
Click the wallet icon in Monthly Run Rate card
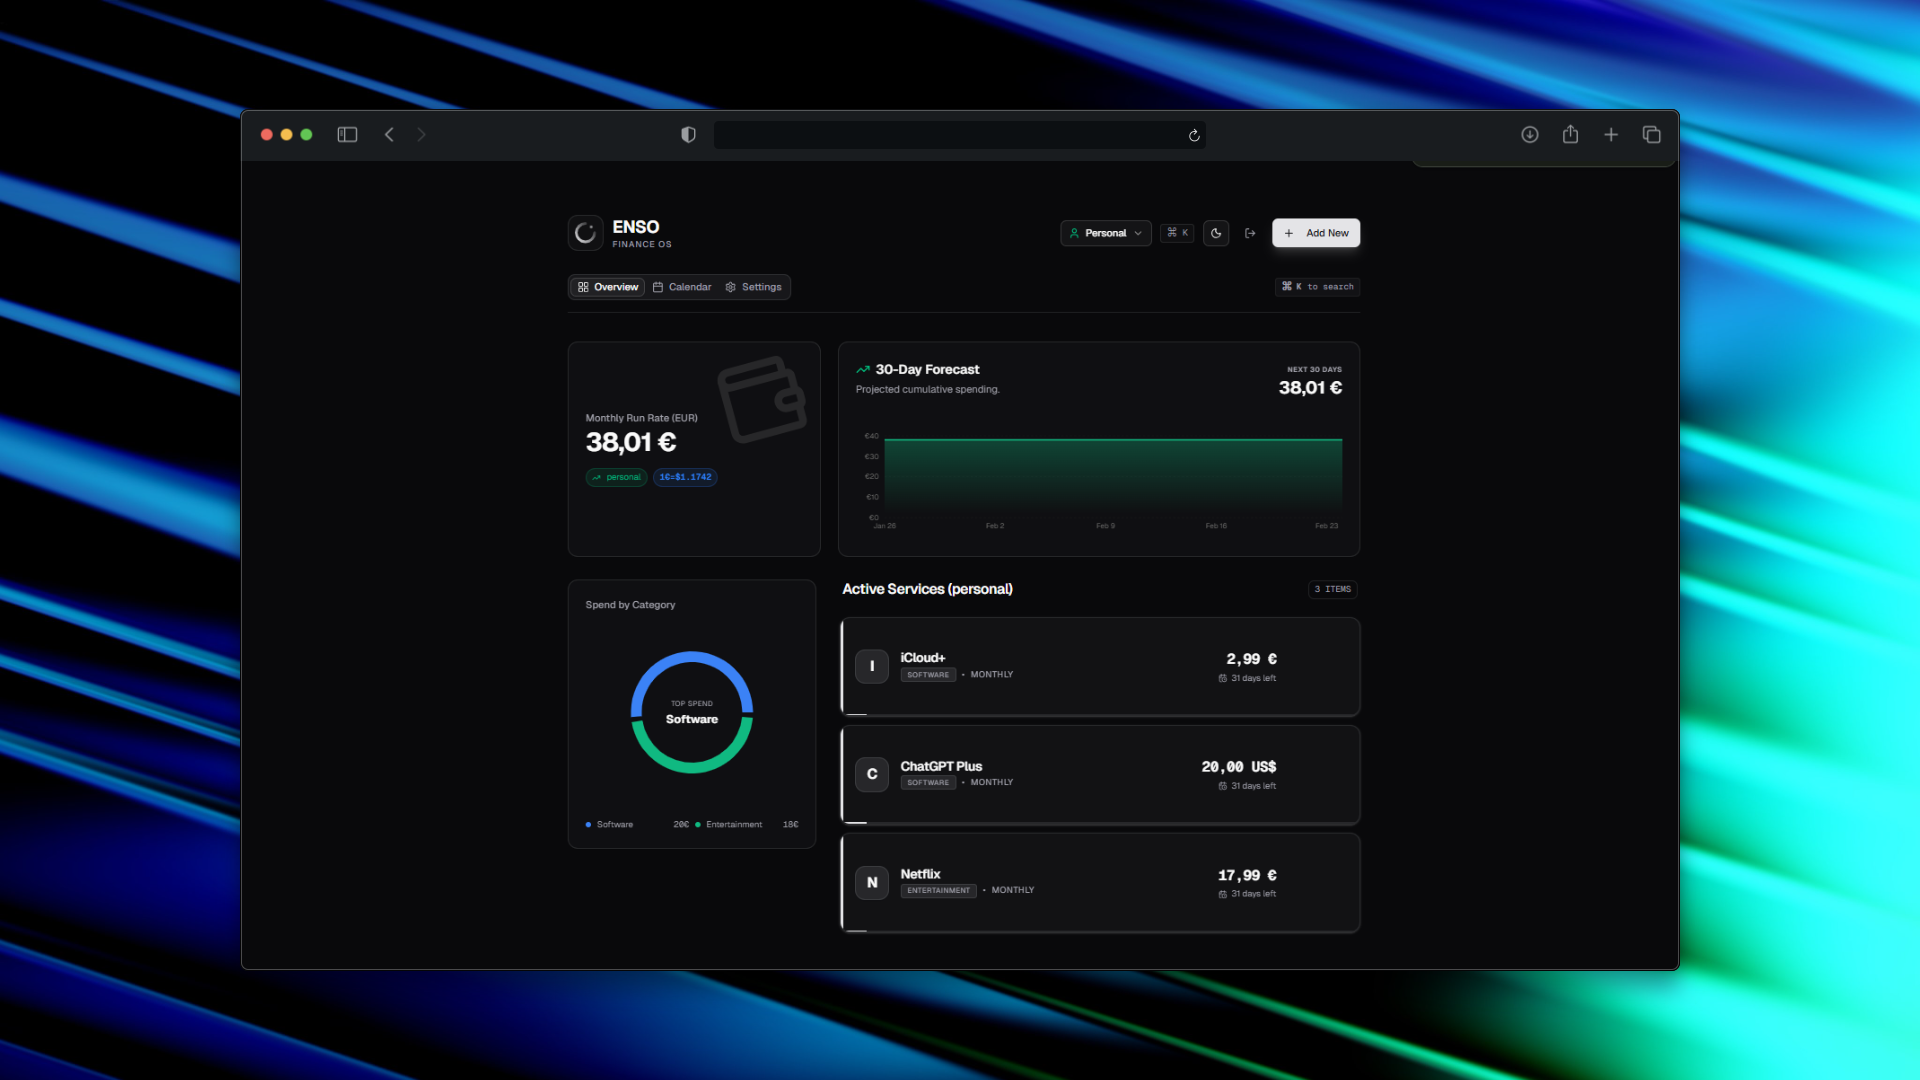click(761, 401)
